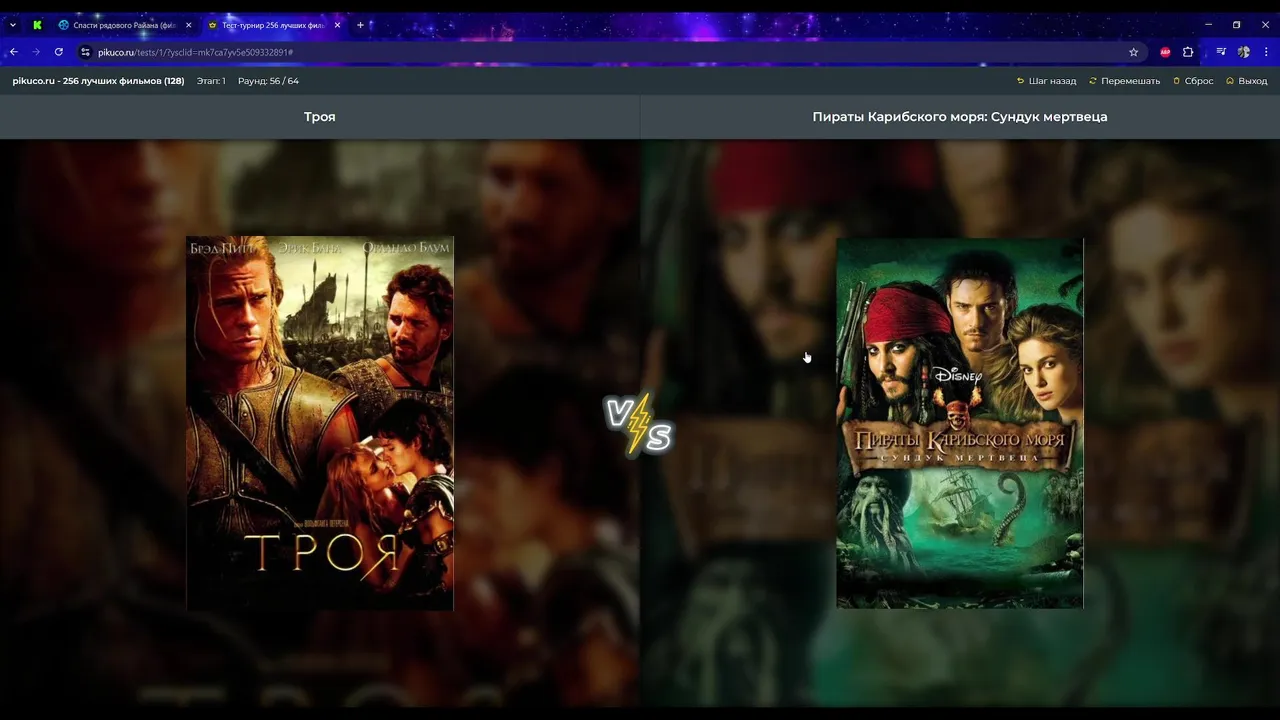
Task: Minimize the browser window
Action: [x=1208, y=25]
